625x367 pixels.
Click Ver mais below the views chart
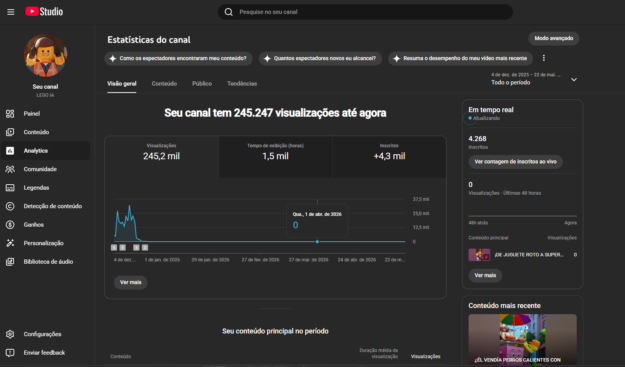(x=131, y=283)
